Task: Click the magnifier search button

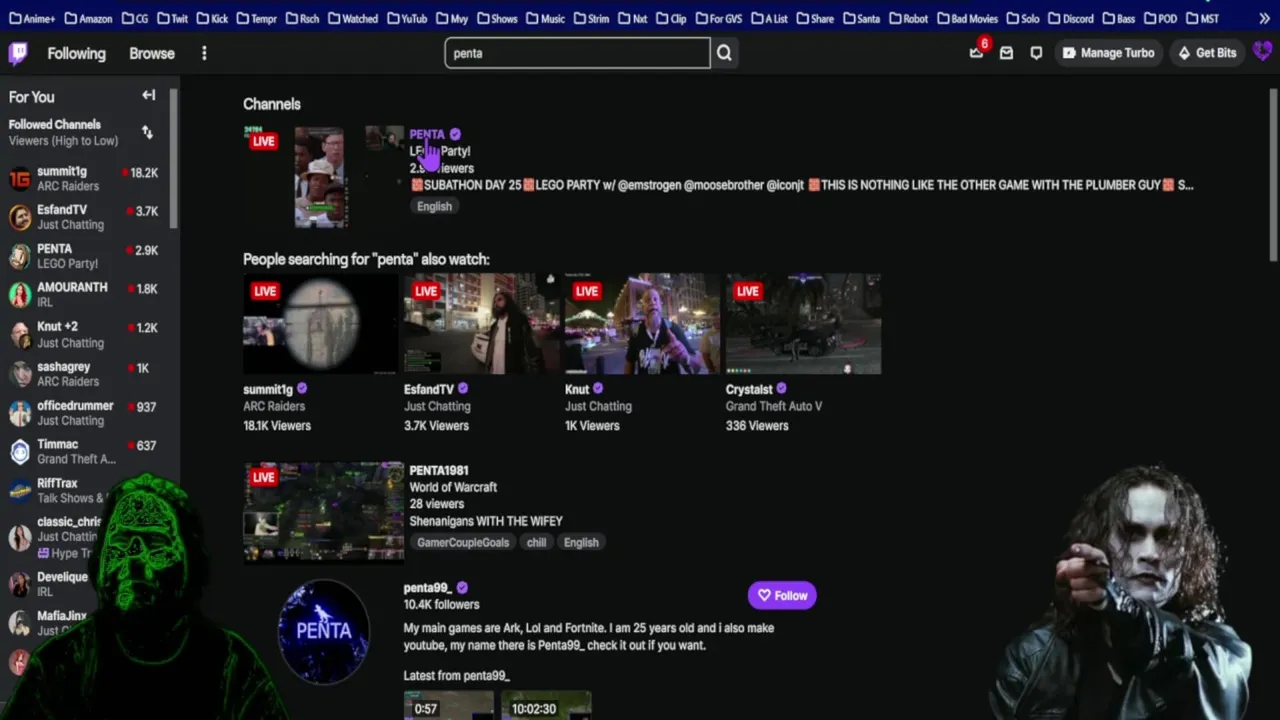Action: pos(724,53)
